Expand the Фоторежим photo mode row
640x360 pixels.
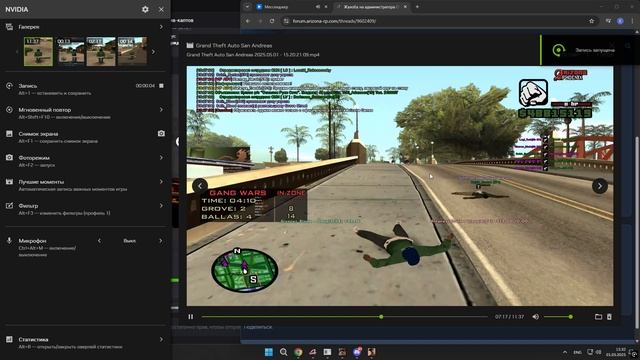tap(161, 158)
